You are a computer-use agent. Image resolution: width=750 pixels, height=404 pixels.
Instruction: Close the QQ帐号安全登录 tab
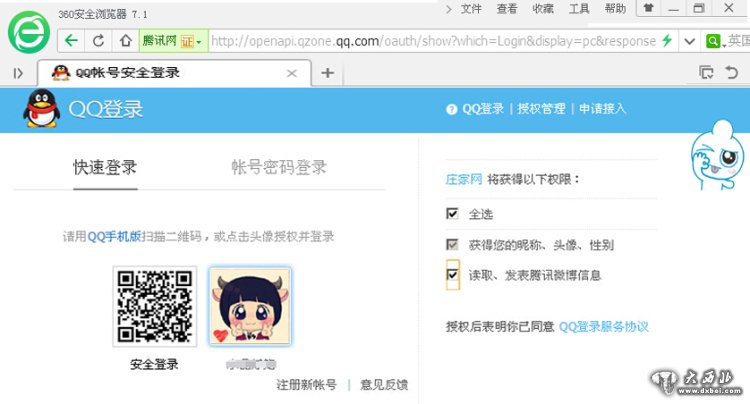click(292, 73)
